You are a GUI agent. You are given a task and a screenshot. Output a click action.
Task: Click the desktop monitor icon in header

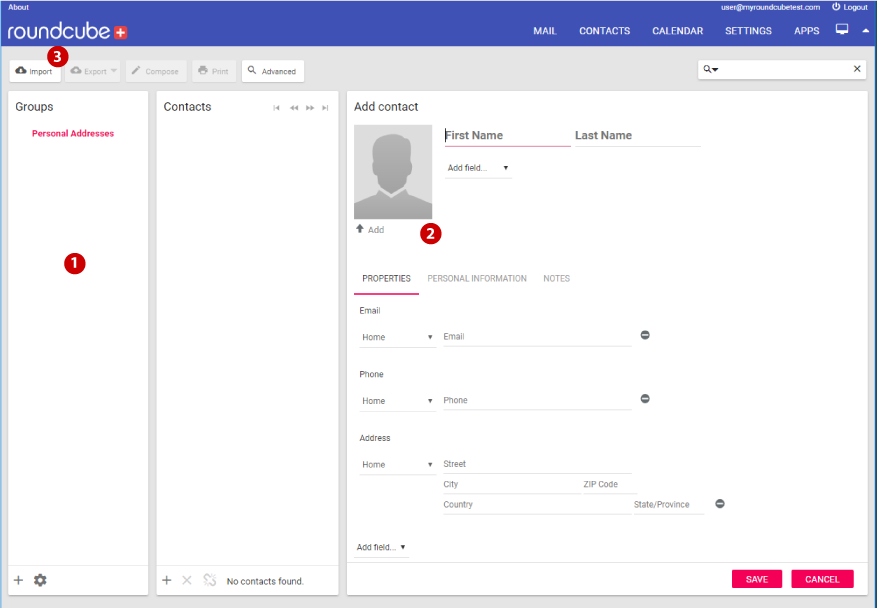(x=842, y=30)
